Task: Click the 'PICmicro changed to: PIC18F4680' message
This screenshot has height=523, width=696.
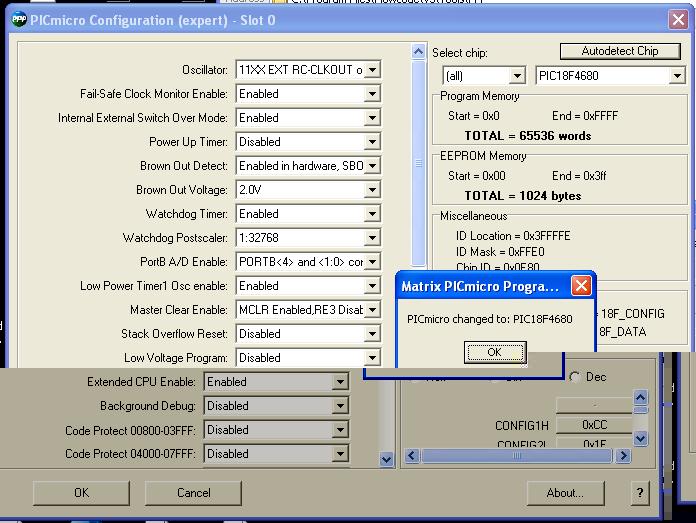Action: pyautogui.click(x=490, y=319)
